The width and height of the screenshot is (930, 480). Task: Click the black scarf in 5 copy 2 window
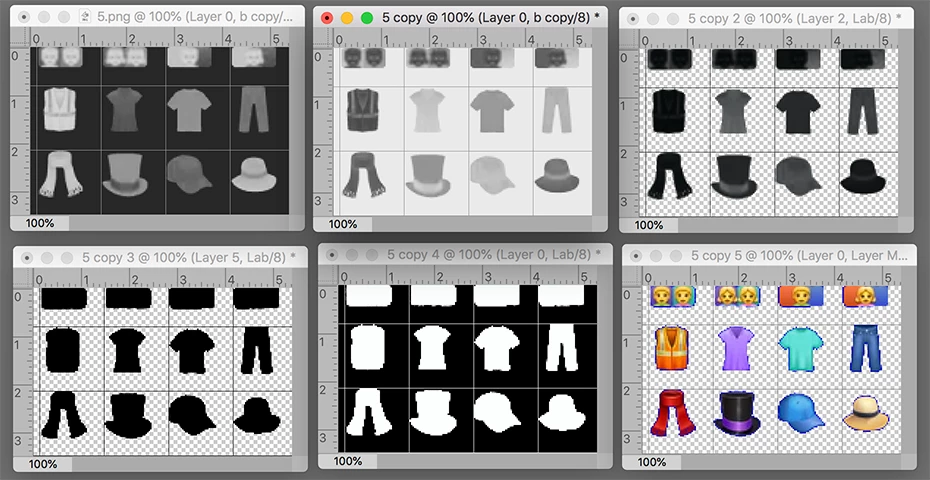[x=669, y=176]
